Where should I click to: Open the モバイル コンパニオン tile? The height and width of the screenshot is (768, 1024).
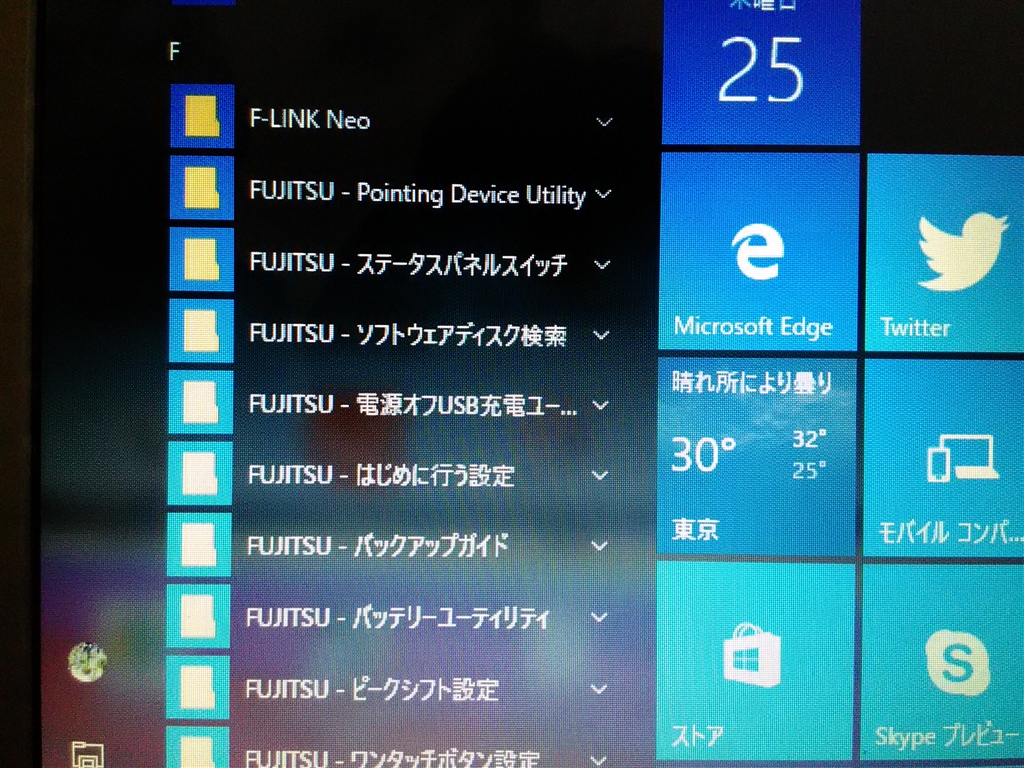pyautogui.click(x=944, y=457)
